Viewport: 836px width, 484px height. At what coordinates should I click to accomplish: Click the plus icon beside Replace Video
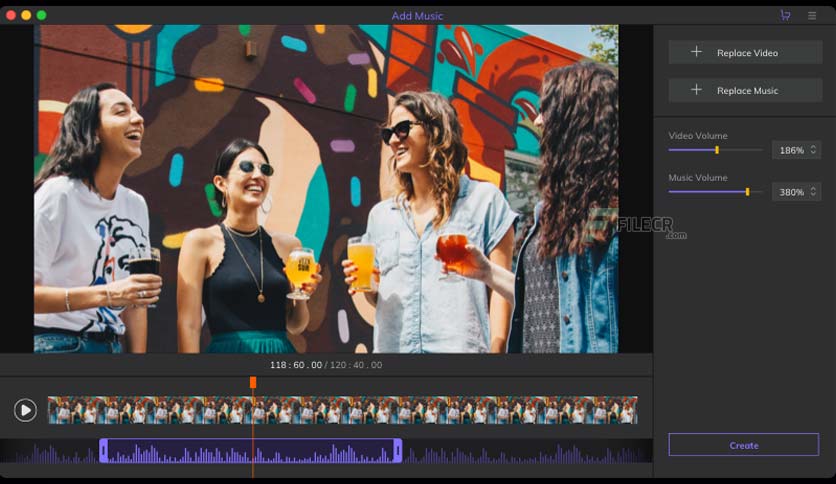click(x=696, y=52)
